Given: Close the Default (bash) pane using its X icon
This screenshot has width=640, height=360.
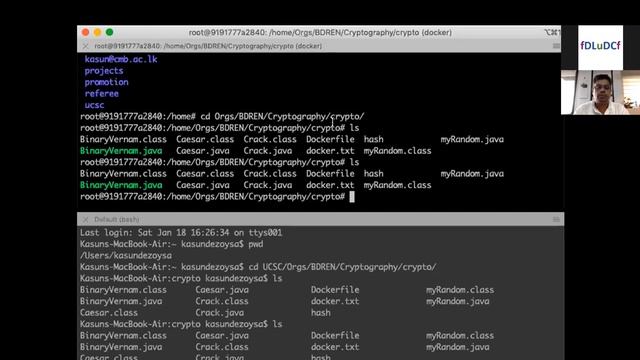Looking at the screenshot, I should (85, 220).
